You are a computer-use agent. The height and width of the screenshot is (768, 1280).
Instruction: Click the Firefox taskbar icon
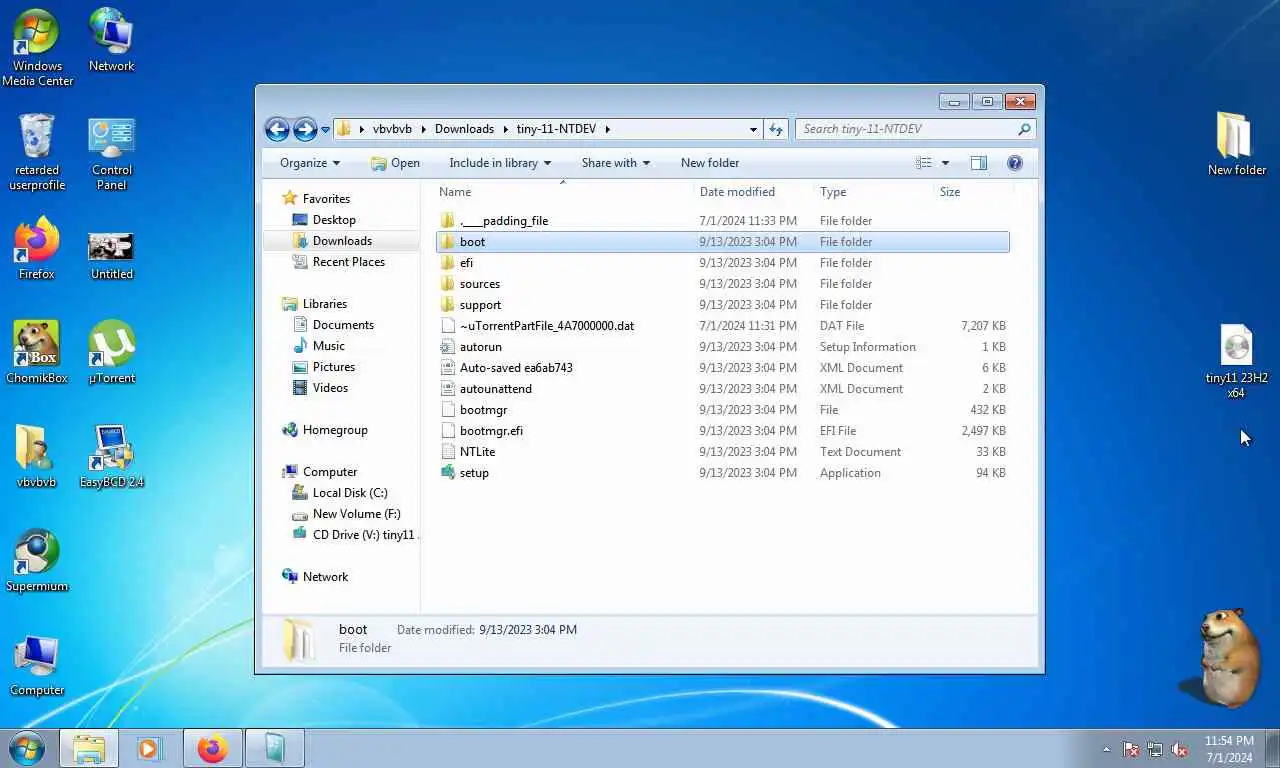tap(212, 748)
